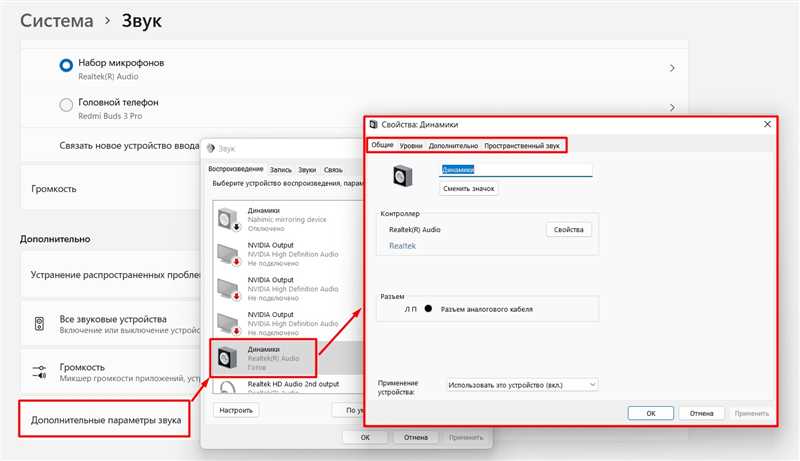Switch to the Запись tab in Звук

click(281, 170)
